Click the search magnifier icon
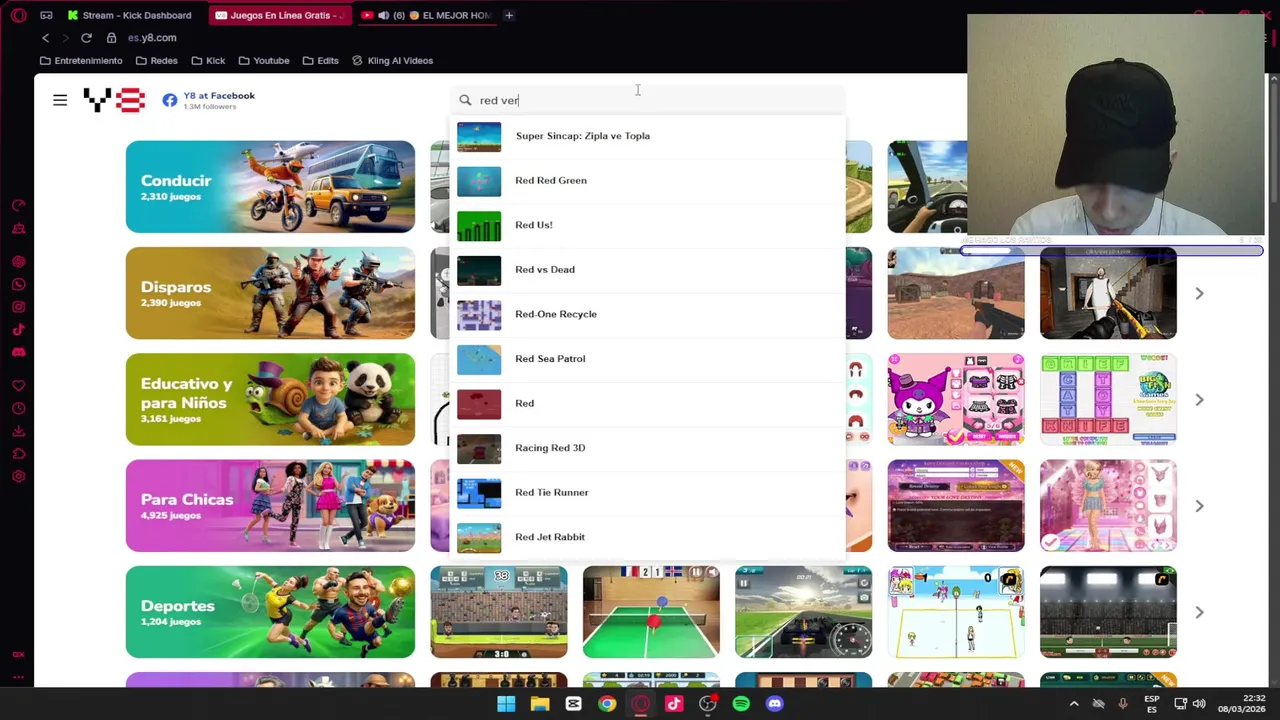This screenshot has width=1280, height=720. (x=465, y=100)
